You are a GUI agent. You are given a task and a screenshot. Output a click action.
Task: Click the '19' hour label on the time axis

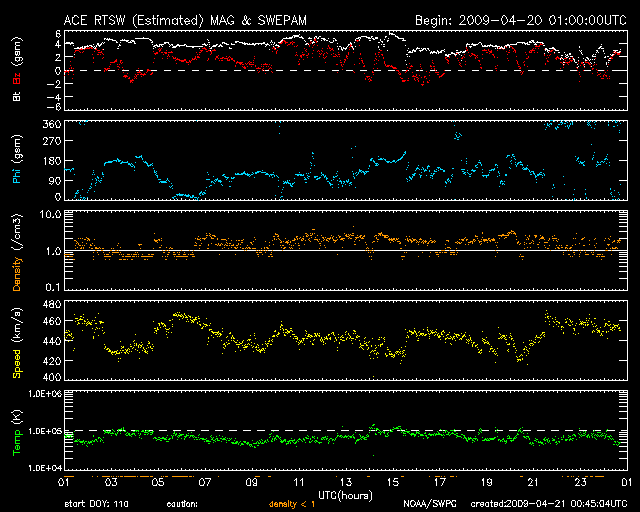click(x=487, y=483)
